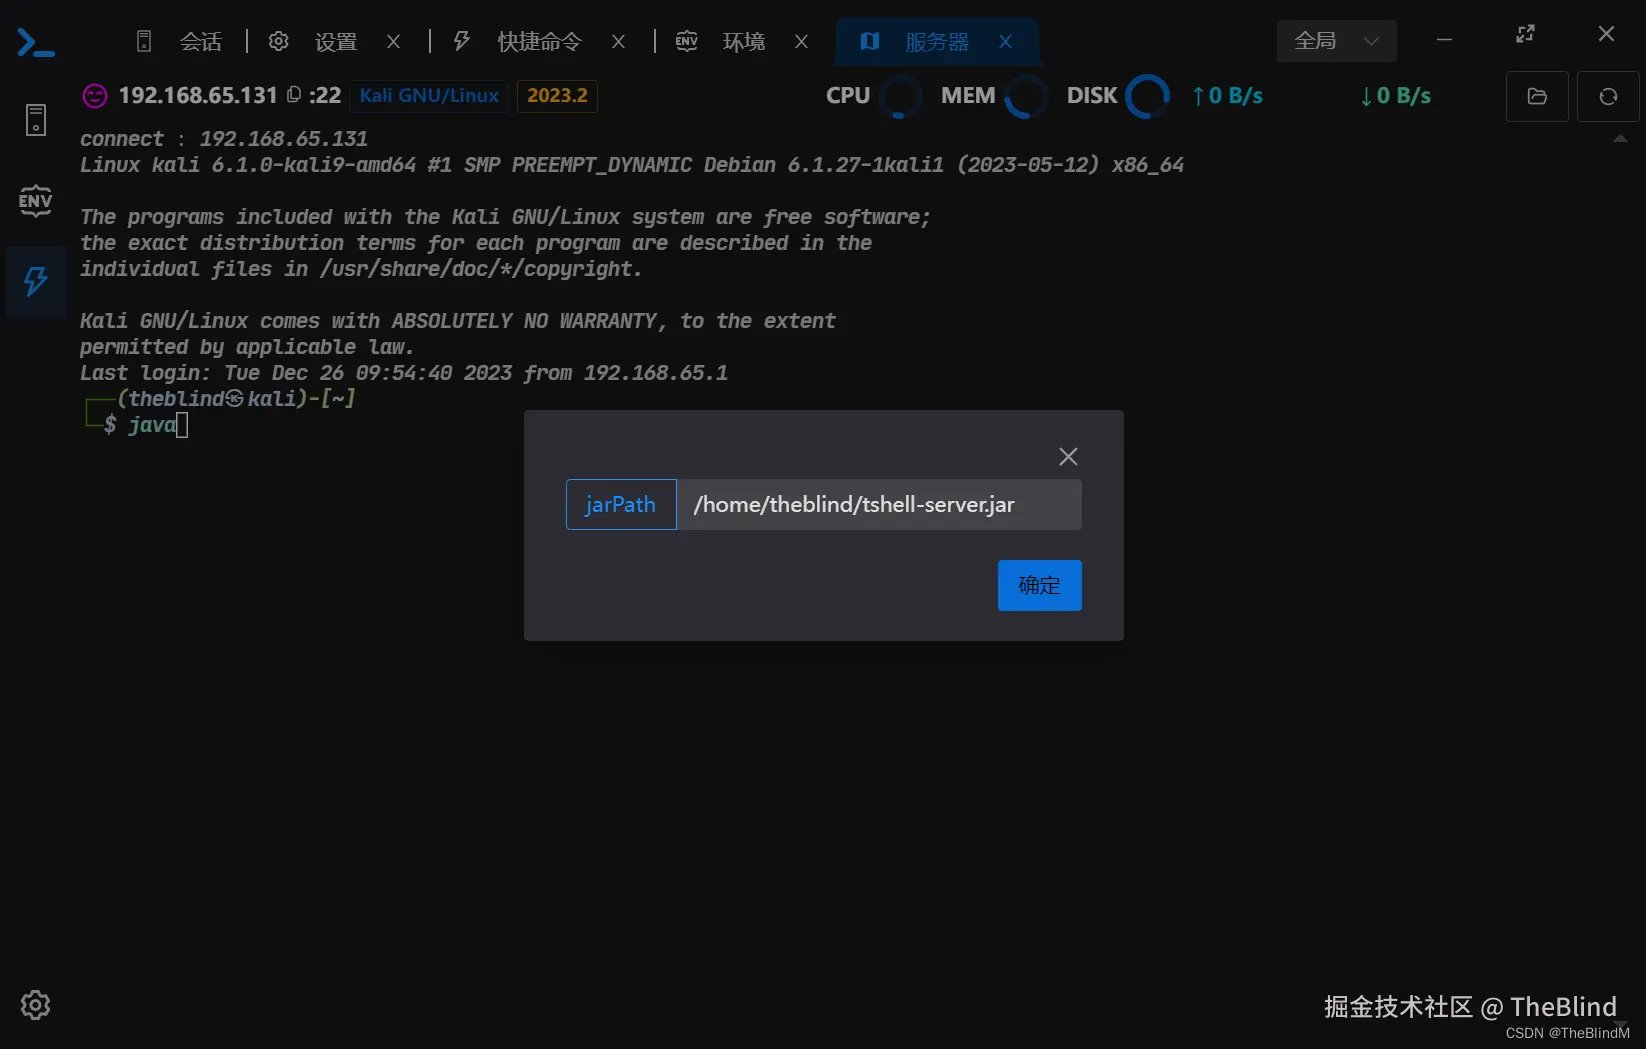Click the java command at the prompt
The width and height of the screenshot is (1646, 1049).
152,425
